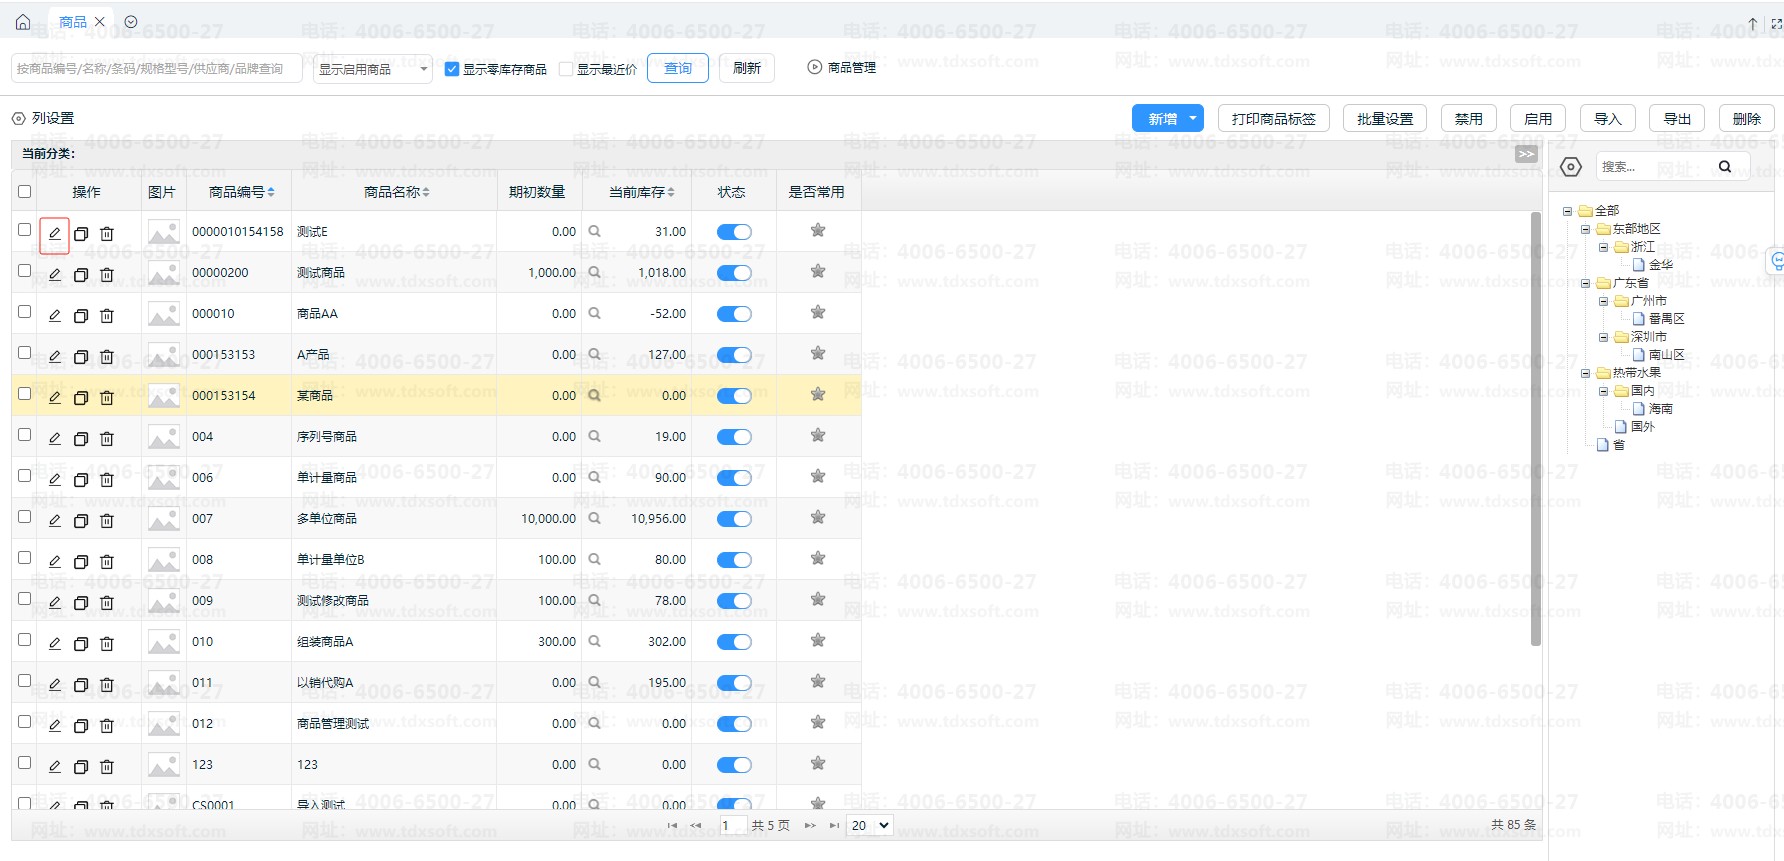The image size is (1784, 861).
Task: Click the product search input field
Action: click(x=156, y=69)
